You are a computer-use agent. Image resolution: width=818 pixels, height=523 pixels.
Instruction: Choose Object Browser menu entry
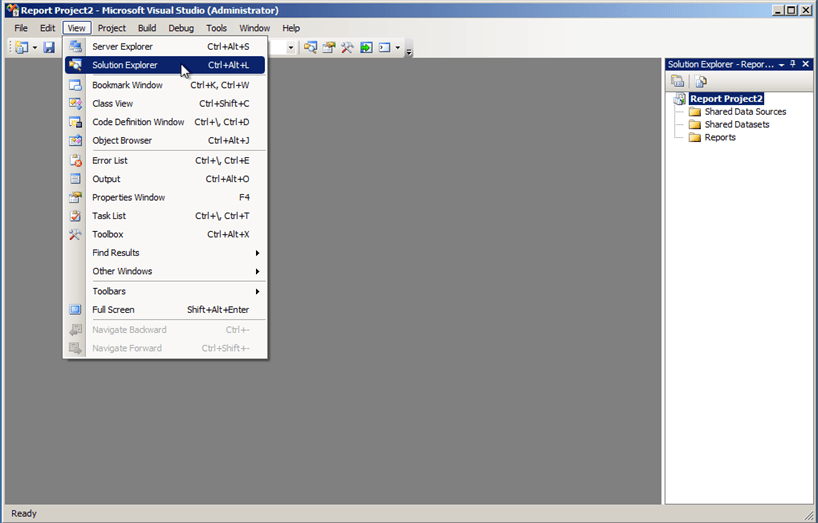click(165, 140)
